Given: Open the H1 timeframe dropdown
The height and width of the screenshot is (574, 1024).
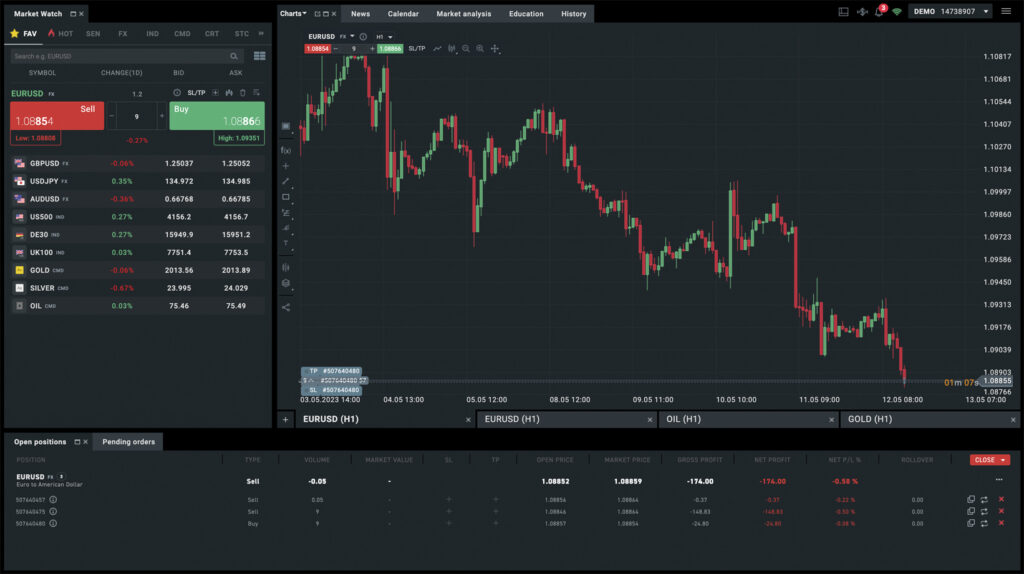Looking at the screenshot, I should coord(384,36).
